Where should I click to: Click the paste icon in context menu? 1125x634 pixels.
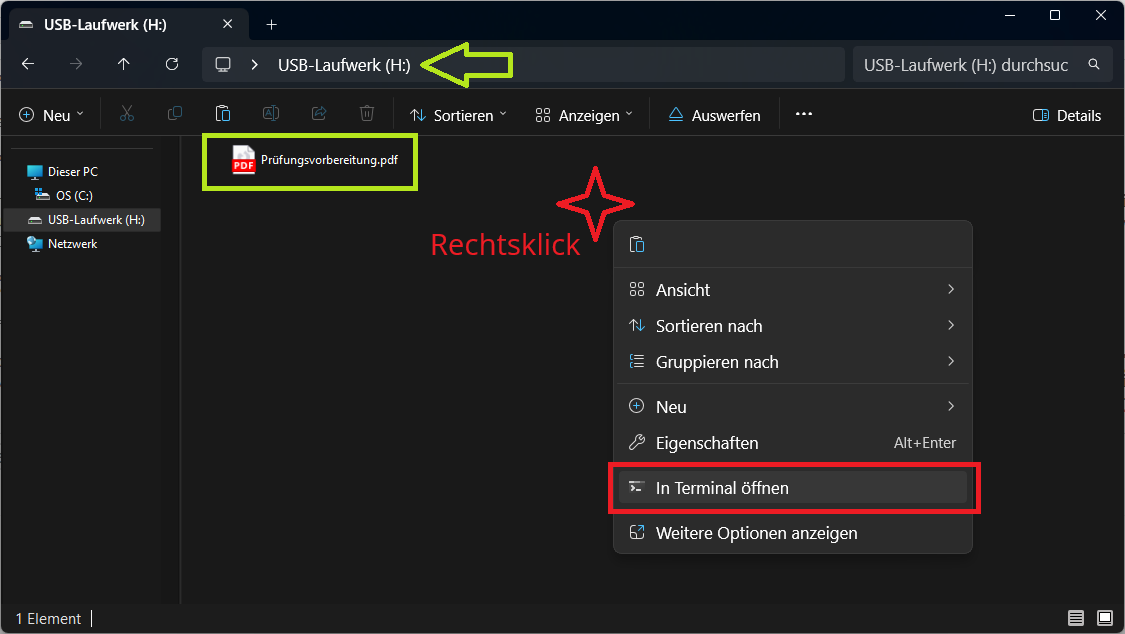click(x=637, y=245)
